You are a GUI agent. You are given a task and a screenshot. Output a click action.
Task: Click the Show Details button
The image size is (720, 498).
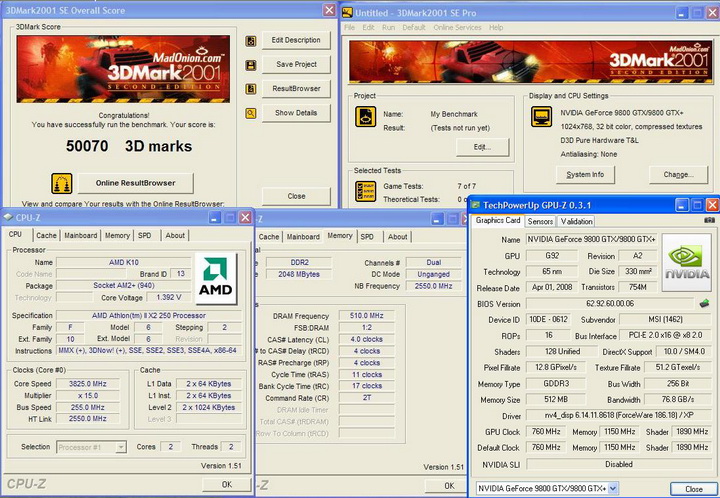(296, 113)
